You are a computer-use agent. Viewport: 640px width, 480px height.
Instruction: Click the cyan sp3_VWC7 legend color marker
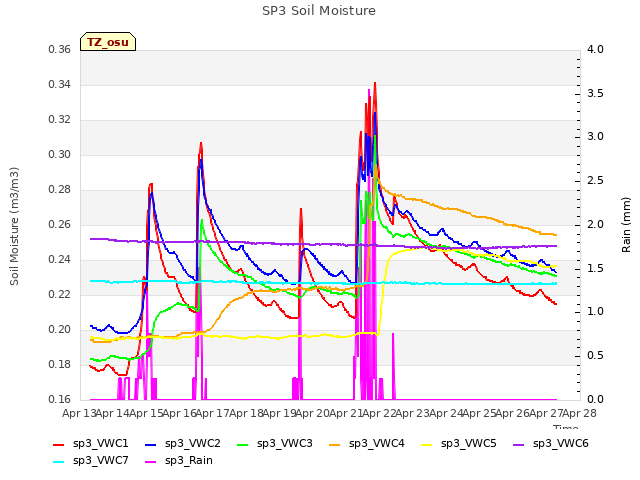[x=59, y=462]
